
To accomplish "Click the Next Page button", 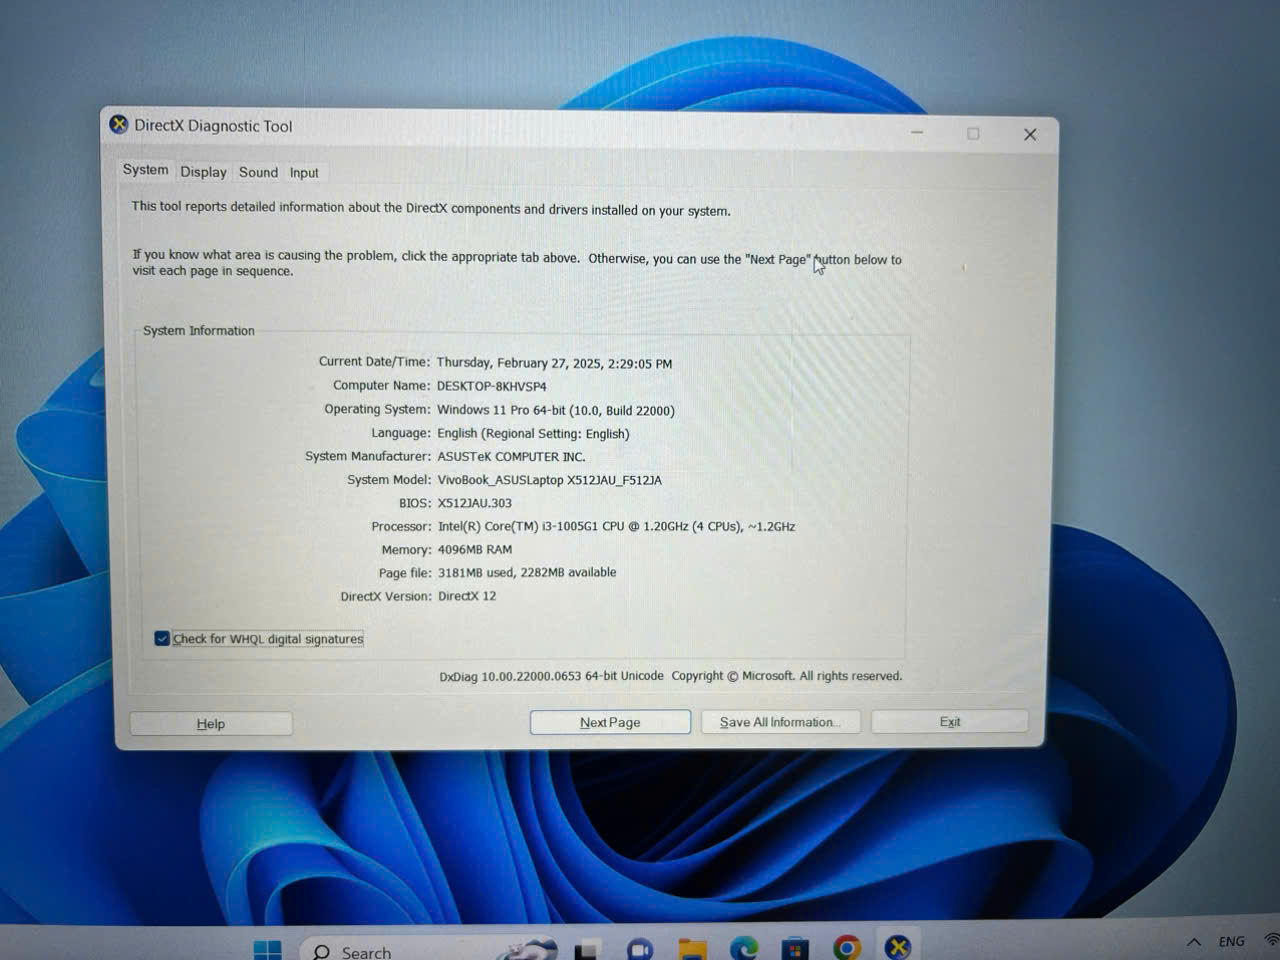I will pyautogui.click(x=610, y=722).
